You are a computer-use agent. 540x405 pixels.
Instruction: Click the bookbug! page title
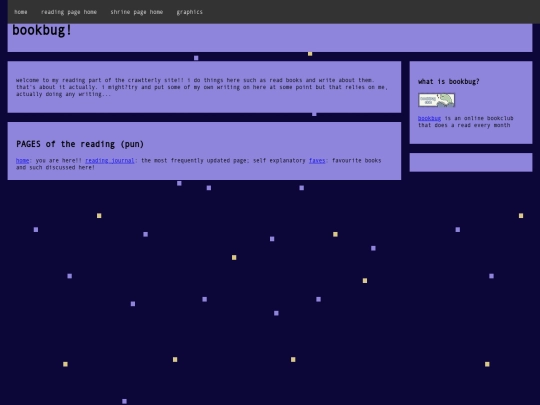(x=42, y=30)
